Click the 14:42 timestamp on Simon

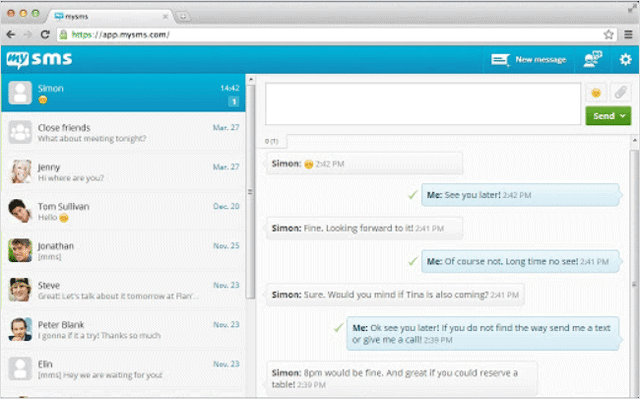(x=229, y=88)
